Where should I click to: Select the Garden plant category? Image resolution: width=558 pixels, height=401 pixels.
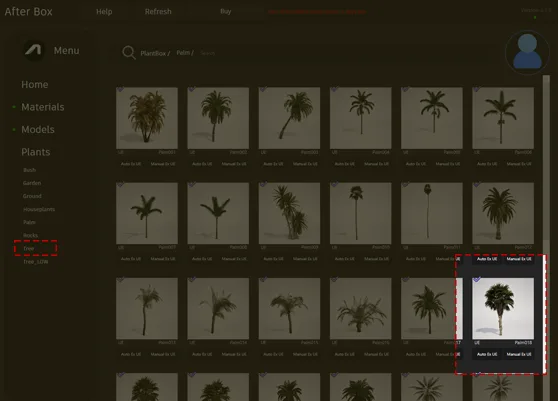32,183
